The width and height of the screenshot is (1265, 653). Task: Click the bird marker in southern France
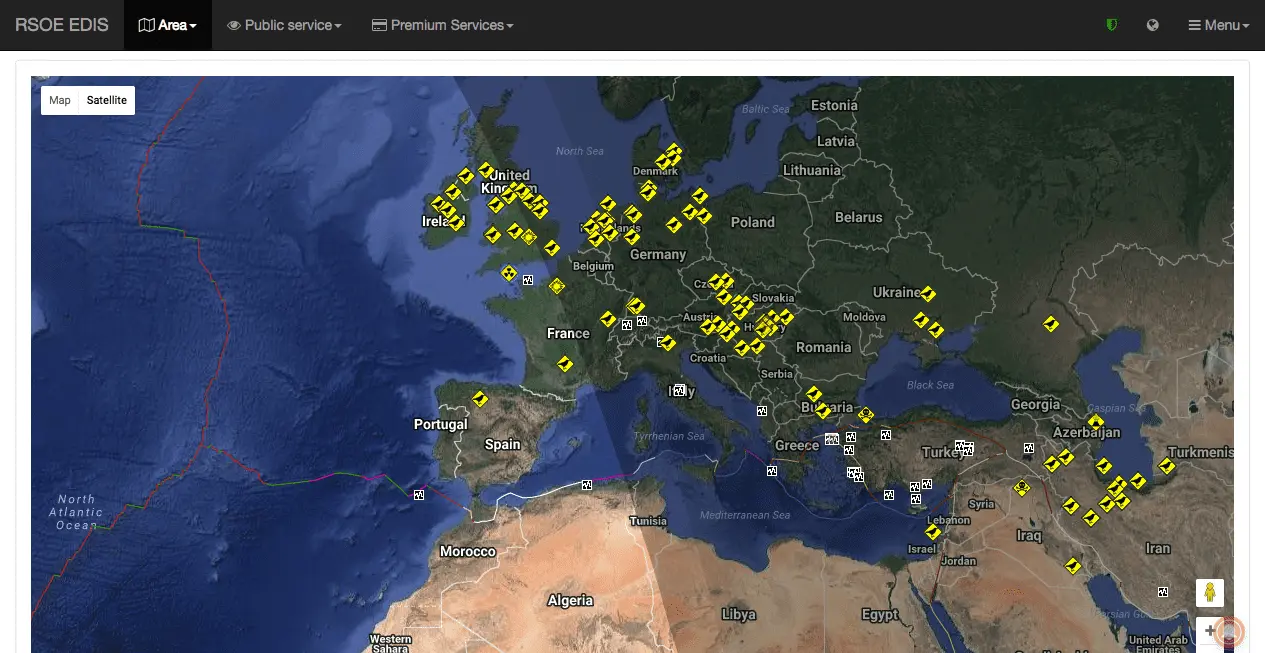(x=565, y=364)
